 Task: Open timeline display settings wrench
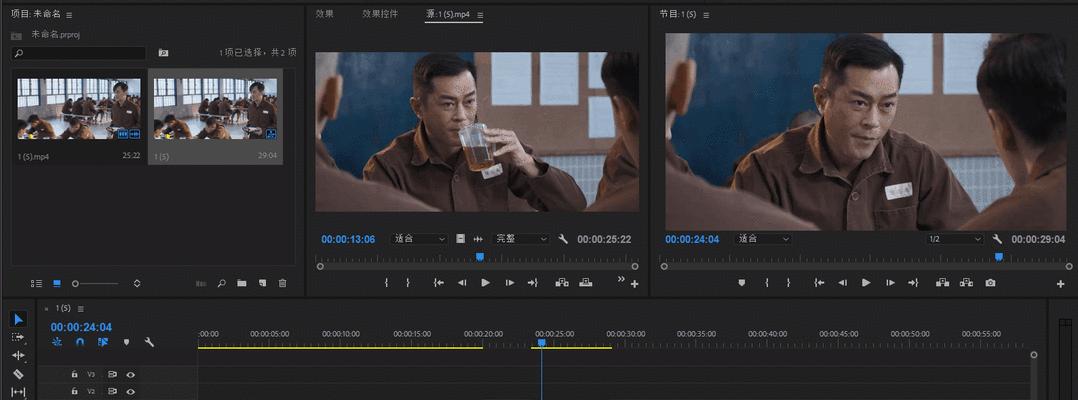(149, 342)
